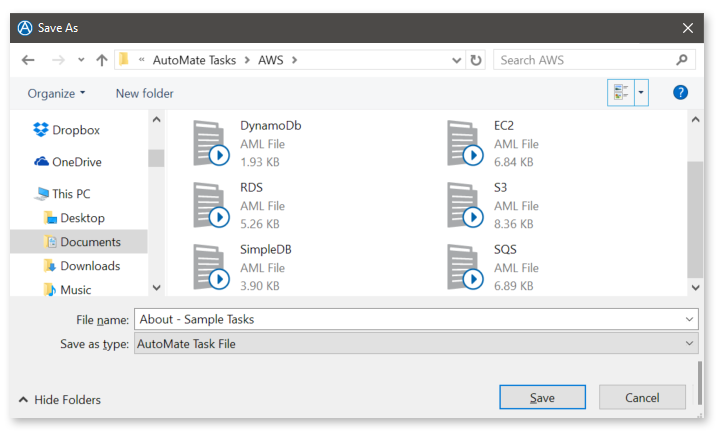The height and width of the screenshot is (433, 721).
Task: Expand the File name dropdown
Action: [x=689, y=319]
